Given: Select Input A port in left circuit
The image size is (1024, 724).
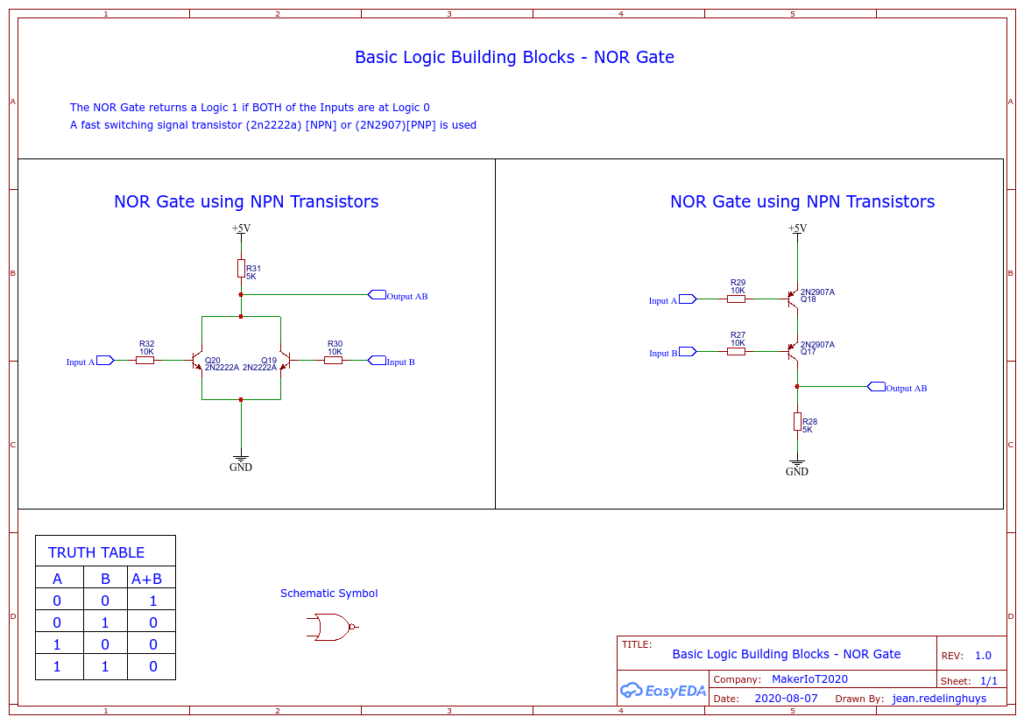Looking at the screenshot, I should [x=90, y=361].
